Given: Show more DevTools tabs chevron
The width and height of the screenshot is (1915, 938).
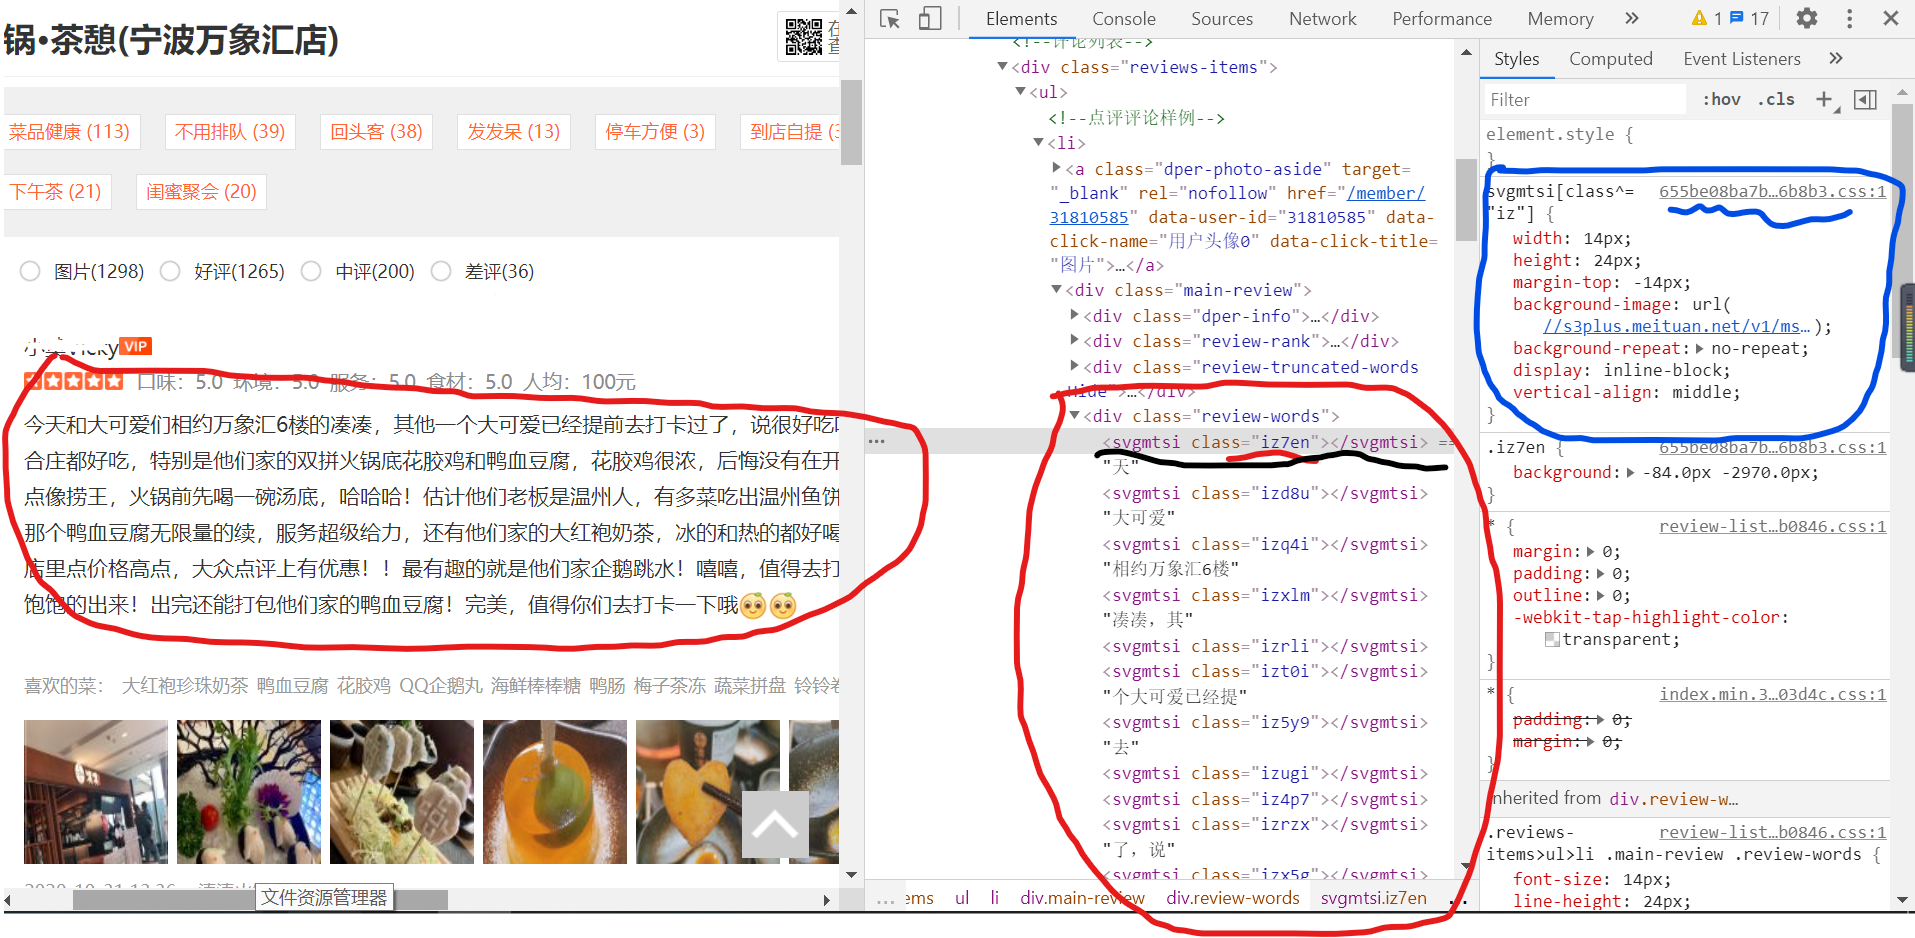Looking at the screenshot, I should [1632, 18].
